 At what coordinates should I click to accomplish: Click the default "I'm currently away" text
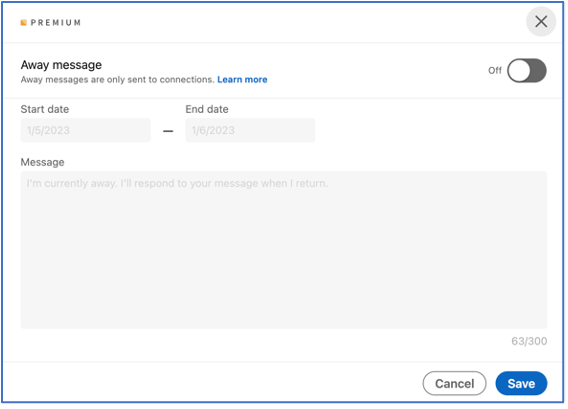pyautogui.click(x=177, y=183)
